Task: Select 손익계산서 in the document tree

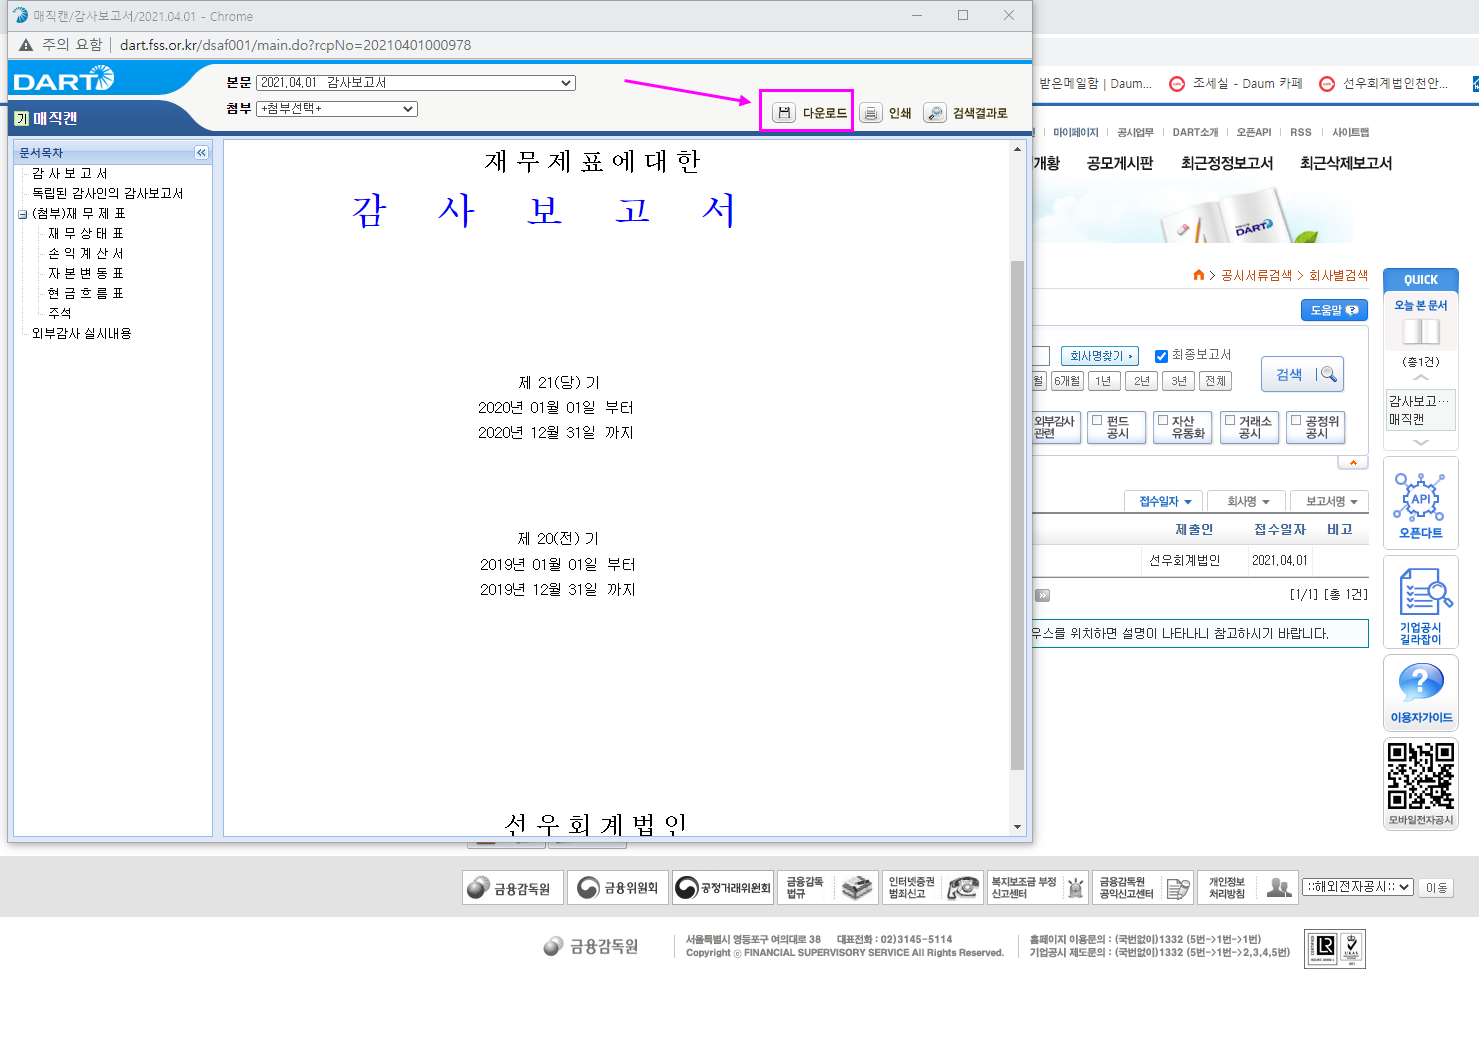Action: (86, 254)
